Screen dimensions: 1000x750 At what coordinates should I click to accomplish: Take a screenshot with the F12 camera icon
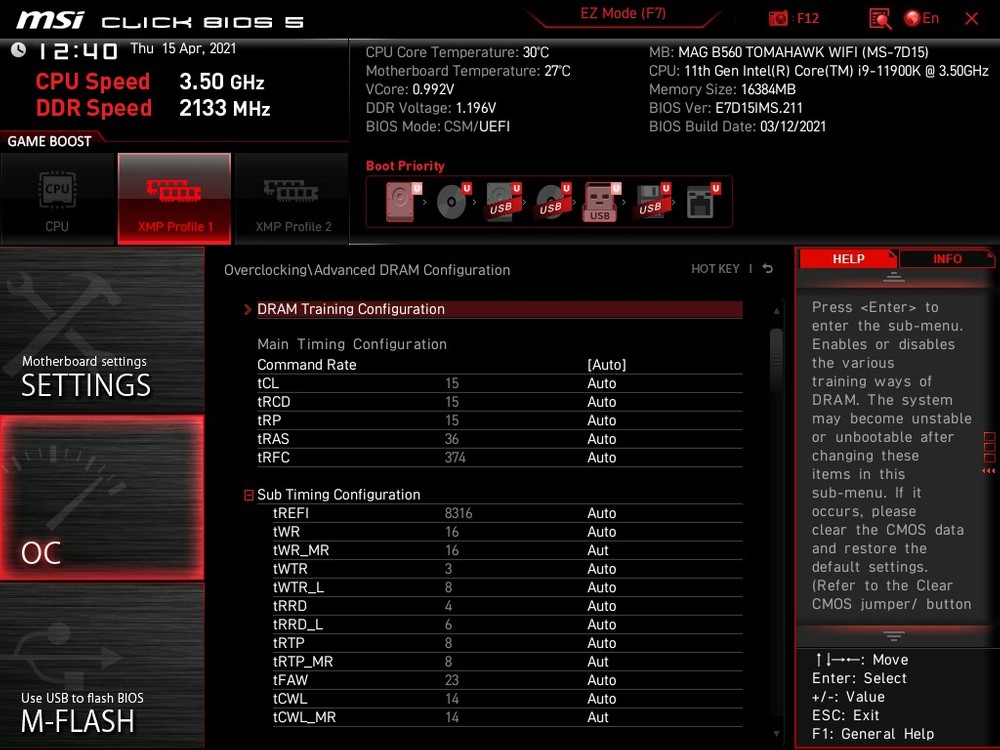(x=779, y=18)
